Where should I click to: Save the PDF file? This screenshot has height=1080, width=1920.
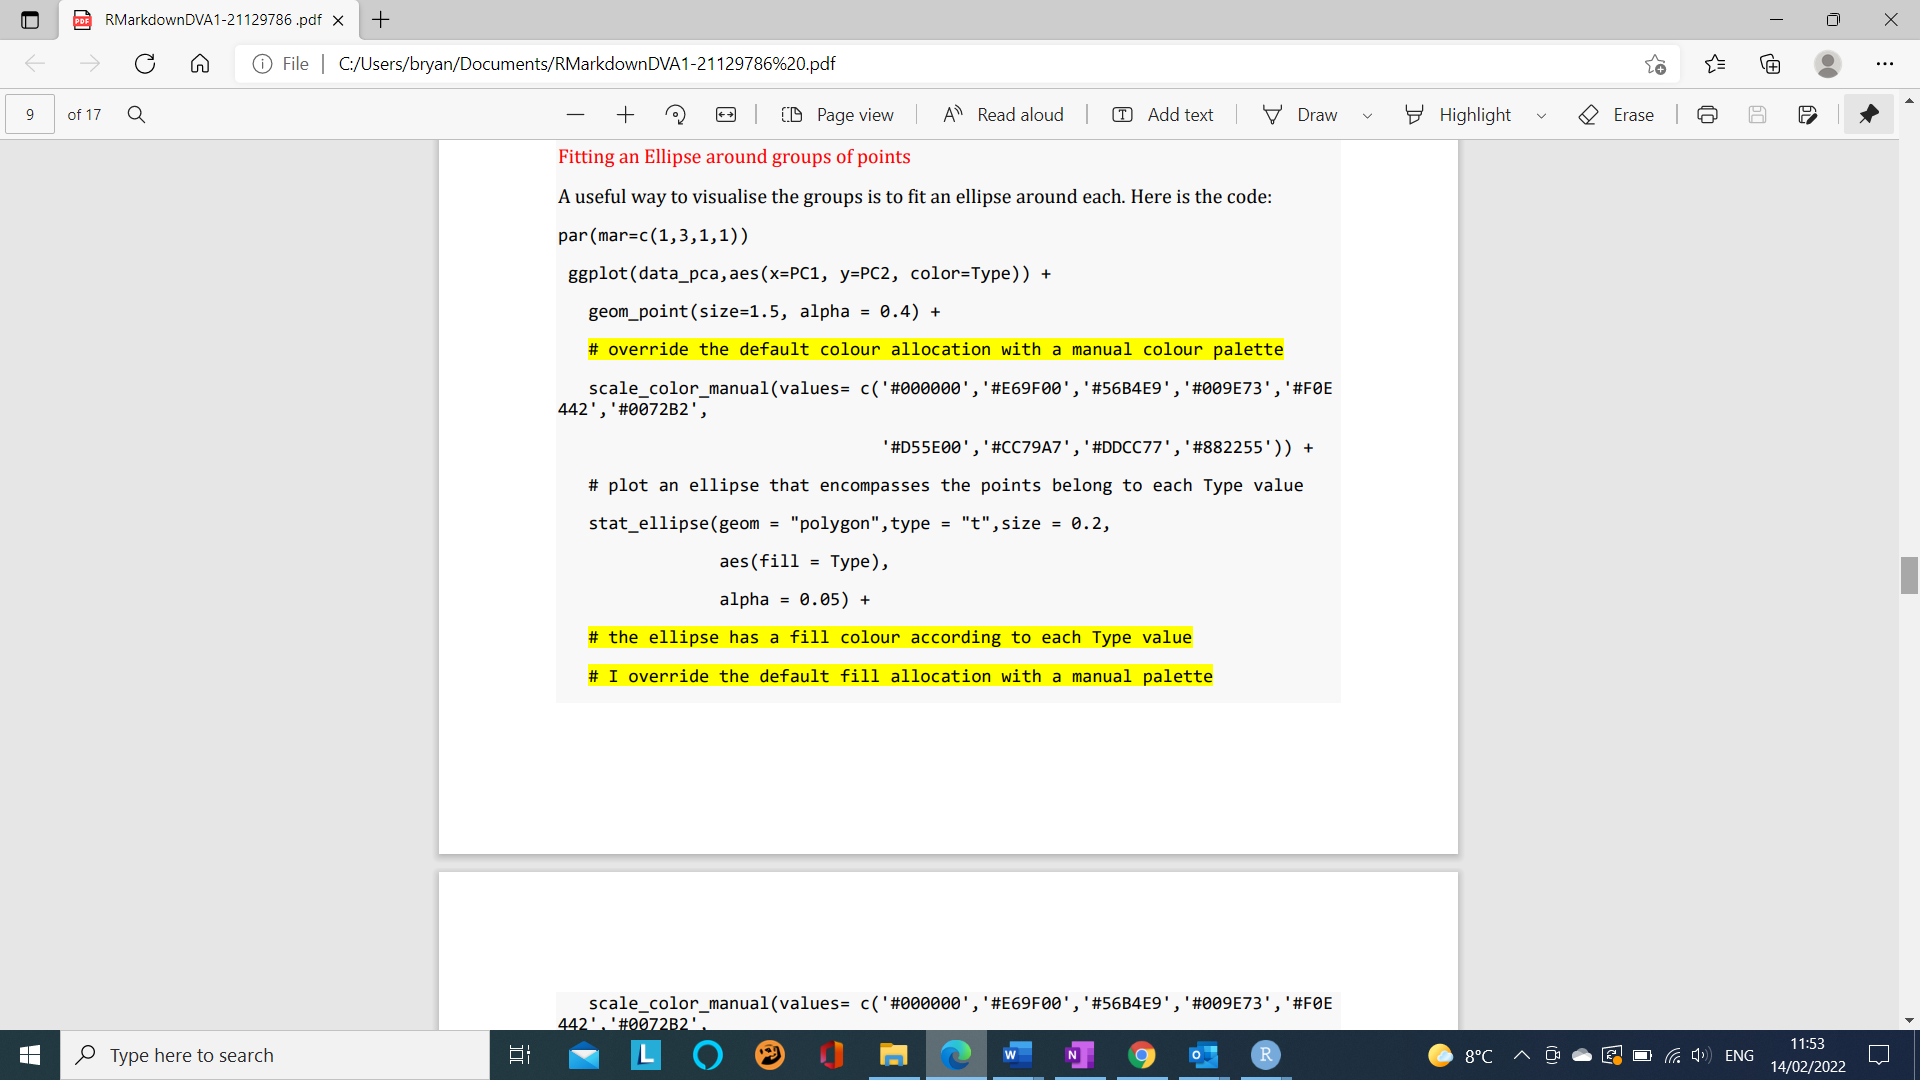[1757, 114]
